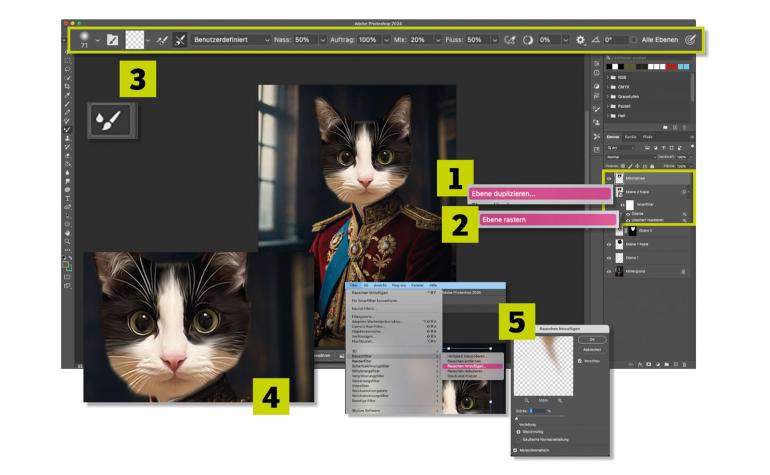Expand the Nass percentage dropdown

[322, 40]
